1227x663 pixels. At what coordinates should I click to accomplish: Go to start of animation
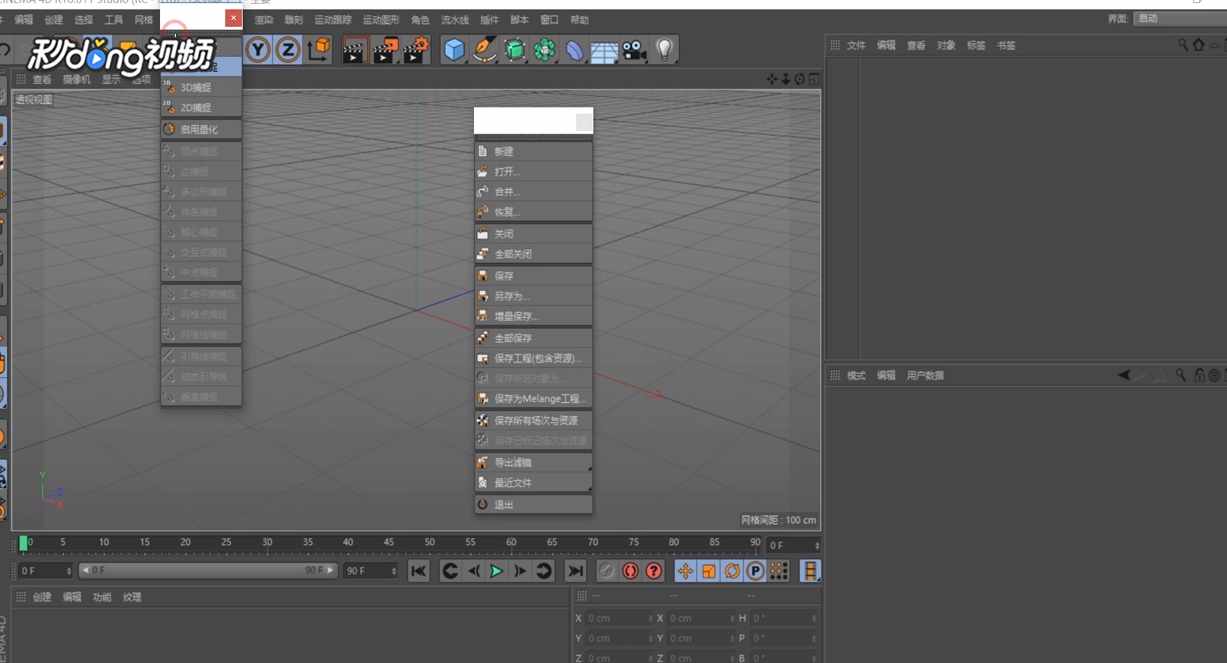(419, 570)
